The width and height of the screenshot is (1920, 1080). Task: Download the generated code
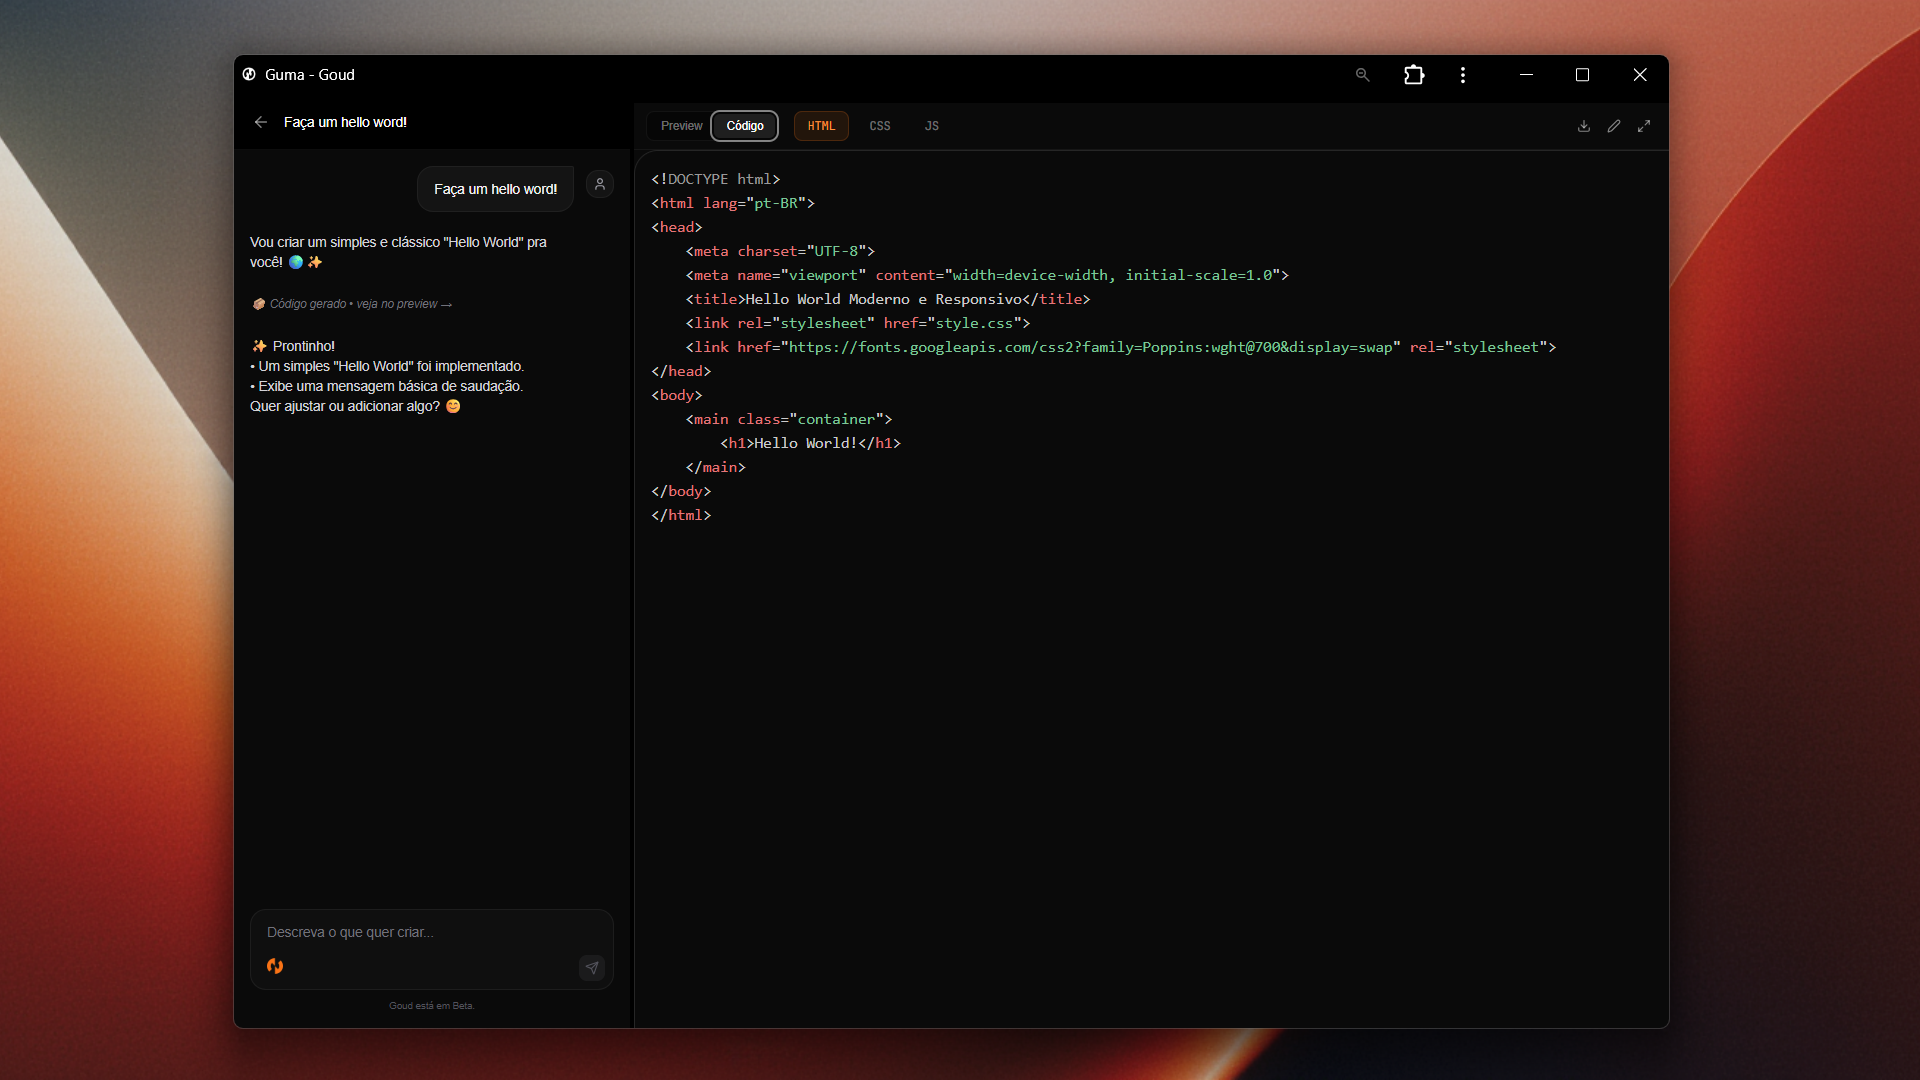click(1583, 126)
